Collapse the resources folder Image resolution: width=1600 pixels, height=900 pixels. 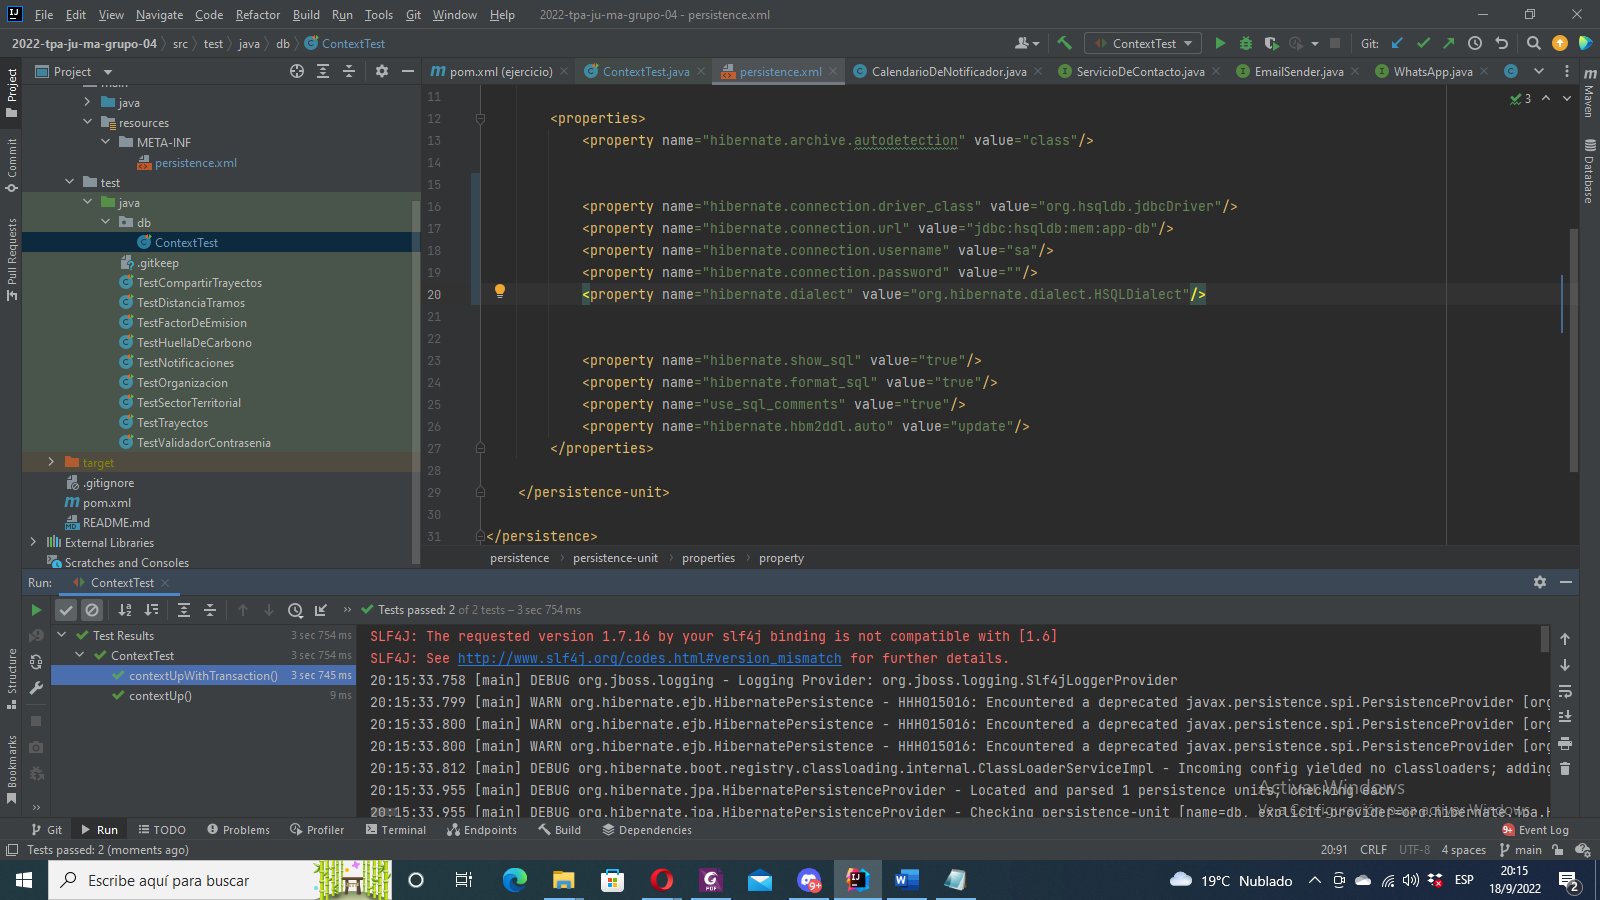(x=87, y=122)
